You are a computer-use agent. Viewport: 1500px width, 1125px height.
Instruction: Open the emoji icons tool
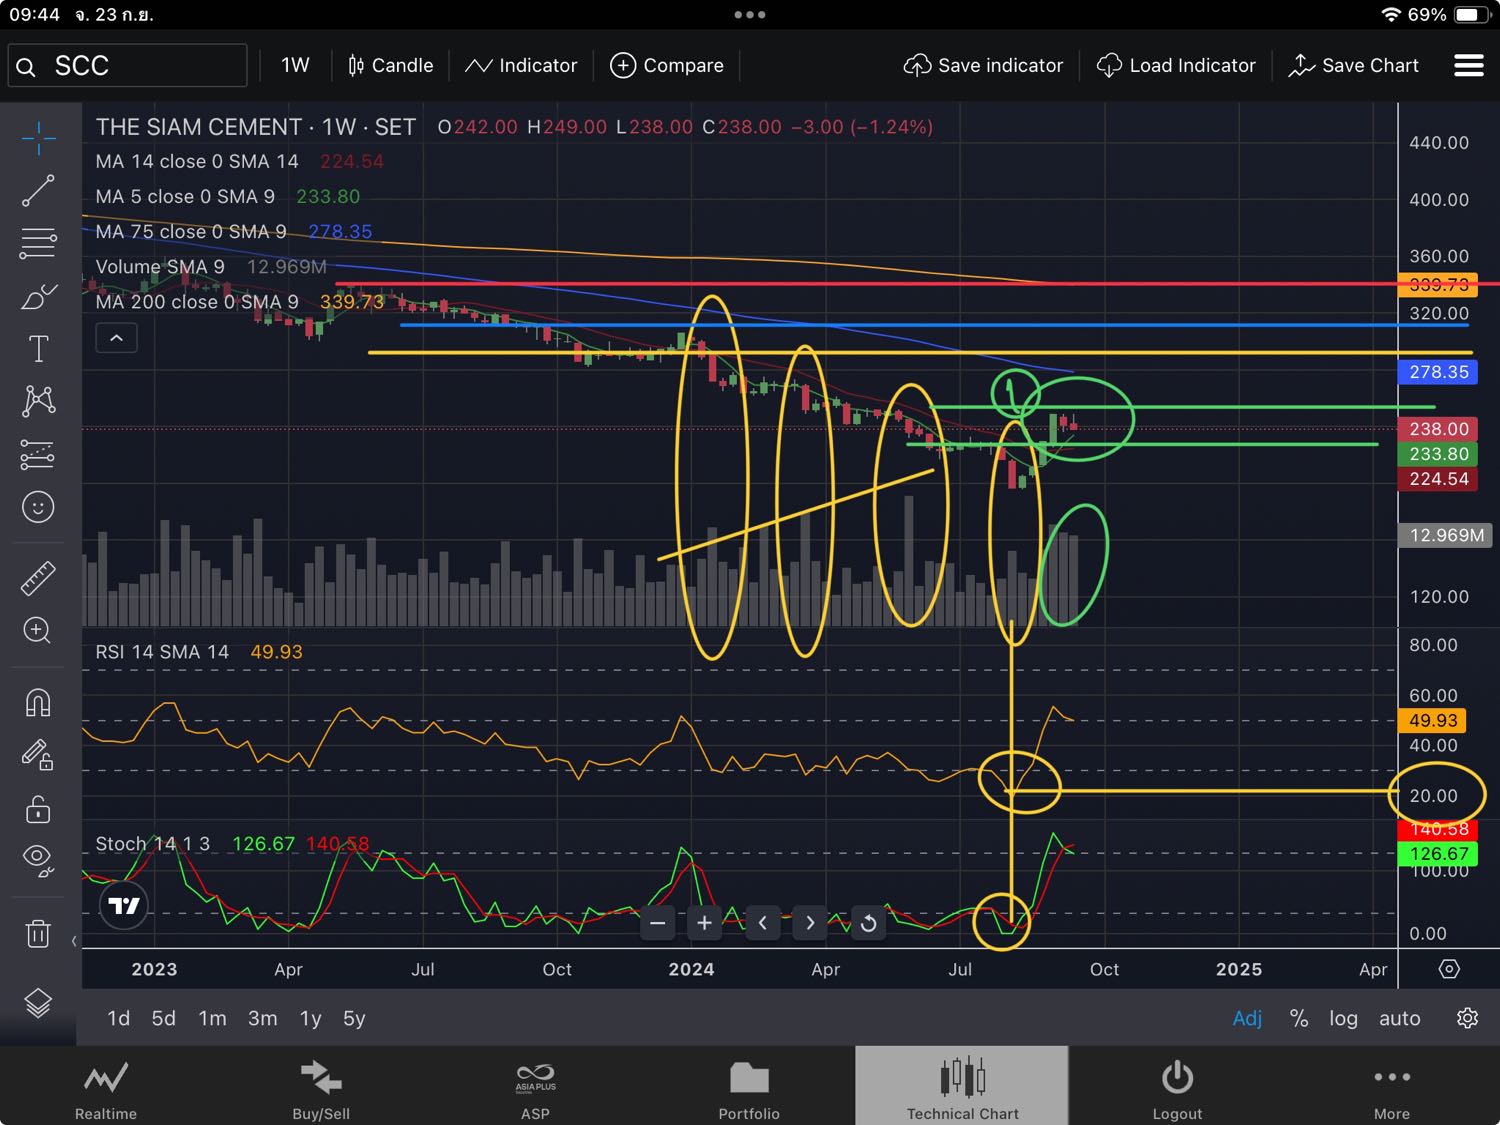(38, 507)
